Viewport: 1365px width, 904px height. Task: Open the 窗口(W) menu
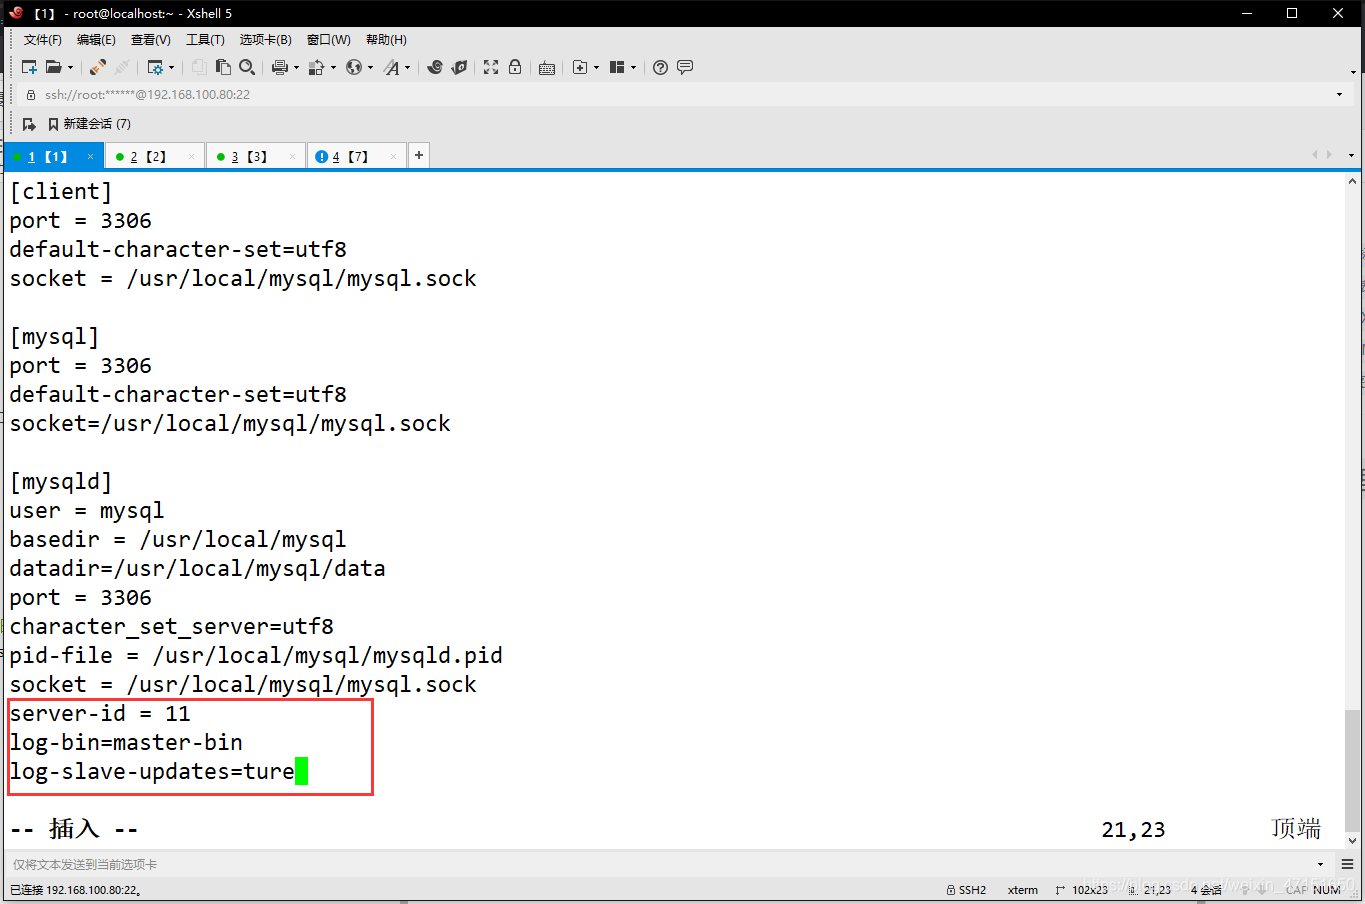click(329, 40)
